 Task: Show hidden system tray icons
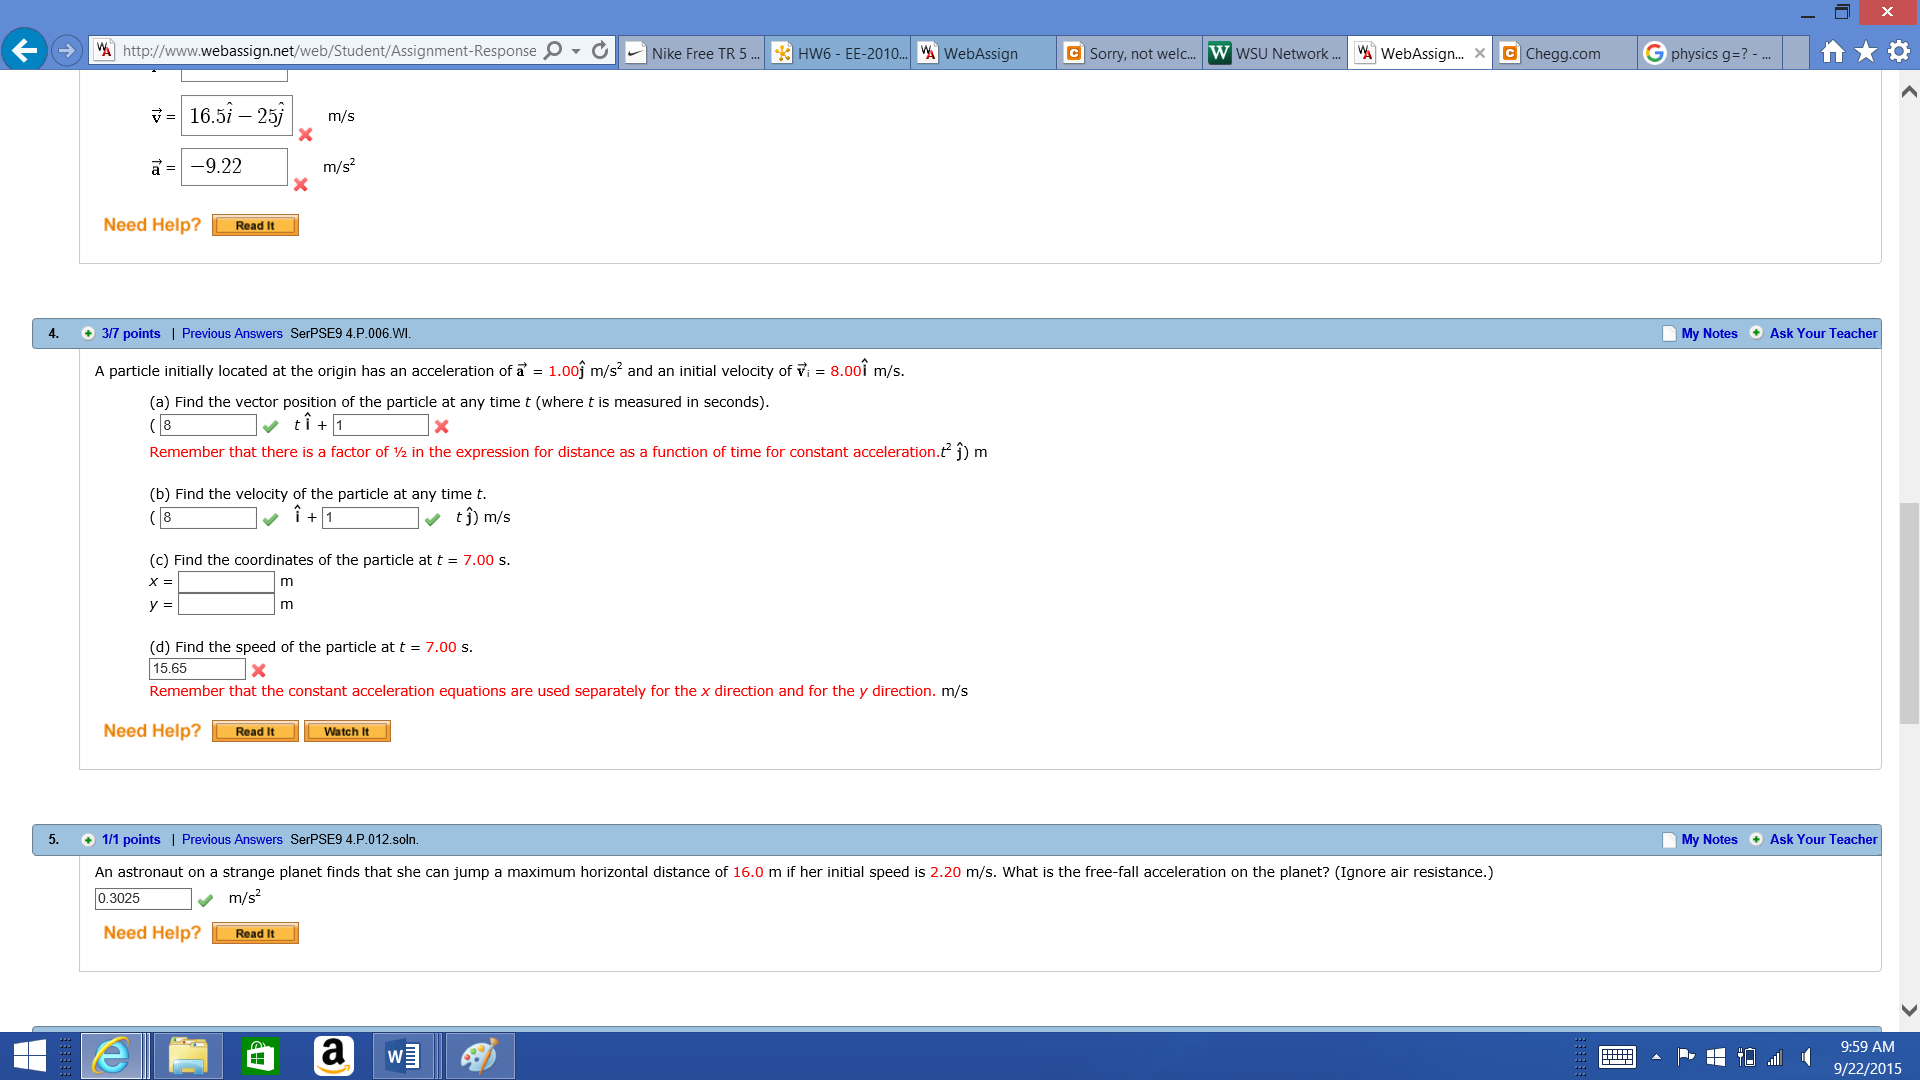(1656, 1057)
